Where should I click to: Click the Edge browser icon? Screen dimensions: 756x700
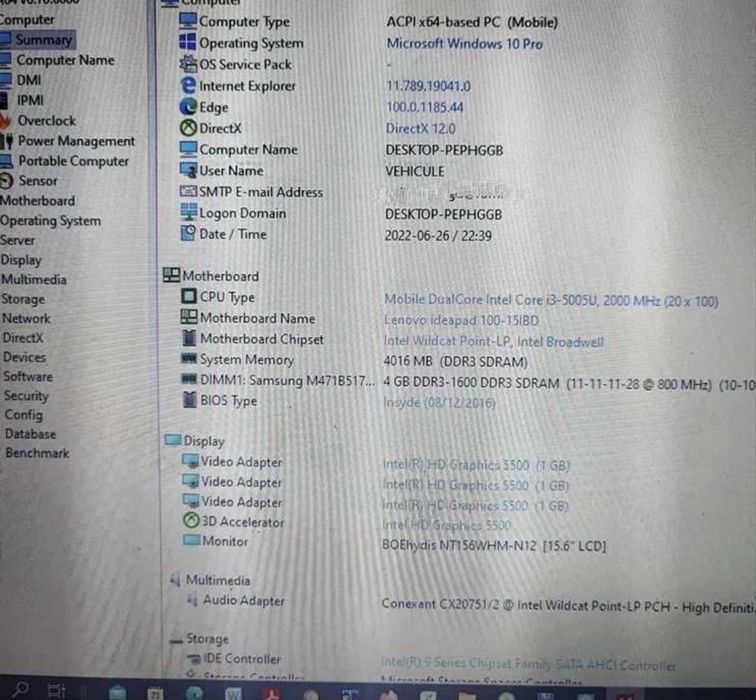point(188,107)
